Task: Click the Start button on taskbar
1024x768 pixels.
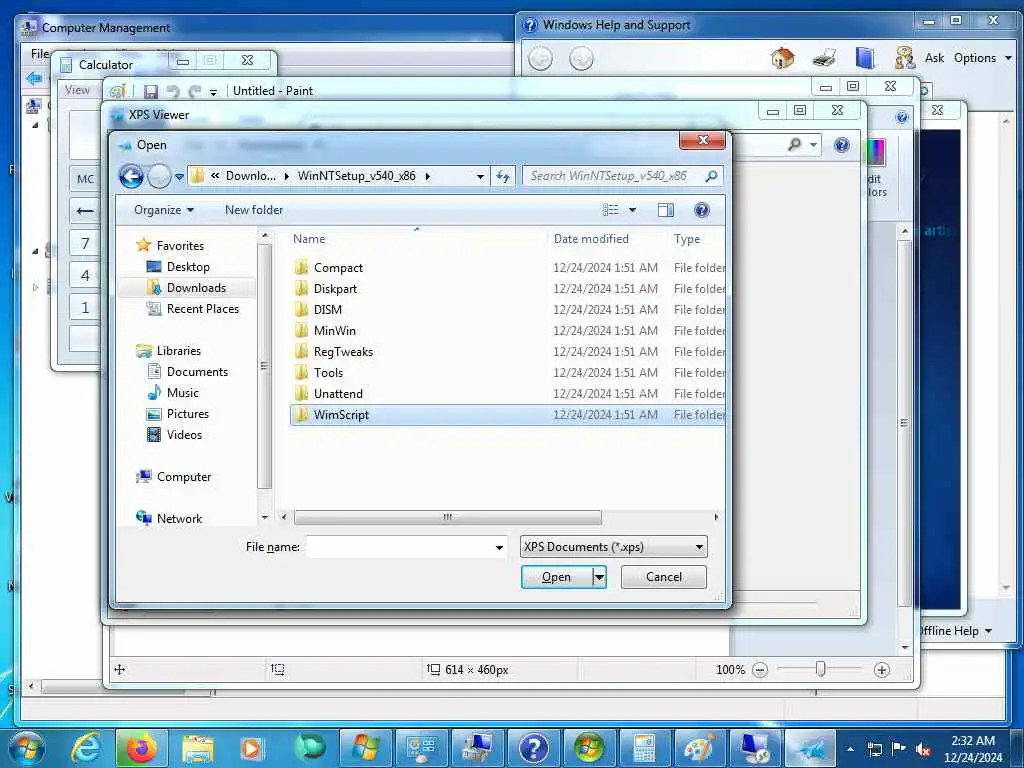Action: click(x=27, y=748)
